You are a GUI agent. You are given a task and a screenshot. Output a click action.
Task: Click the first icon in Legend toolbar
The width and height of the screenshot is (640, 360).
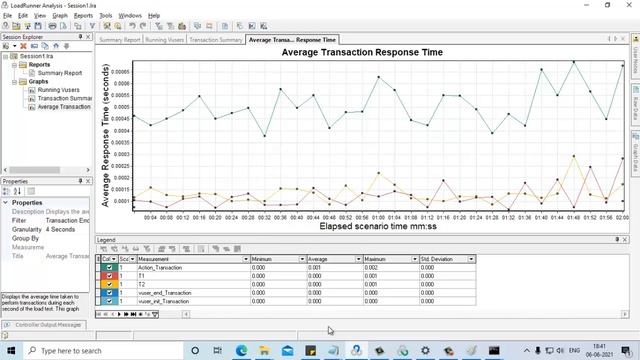[x=104, y=249]
